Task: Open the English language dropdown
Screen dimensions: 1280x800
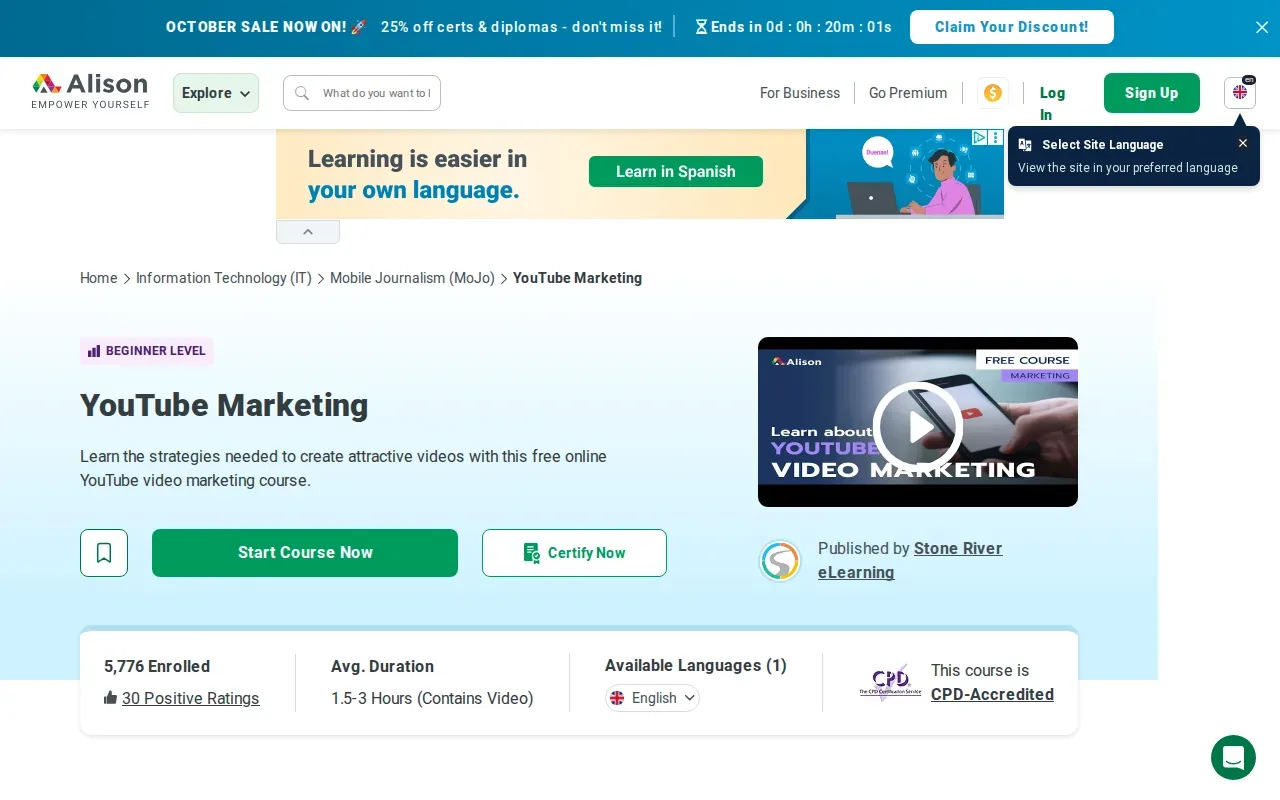Action: (652, 698)
